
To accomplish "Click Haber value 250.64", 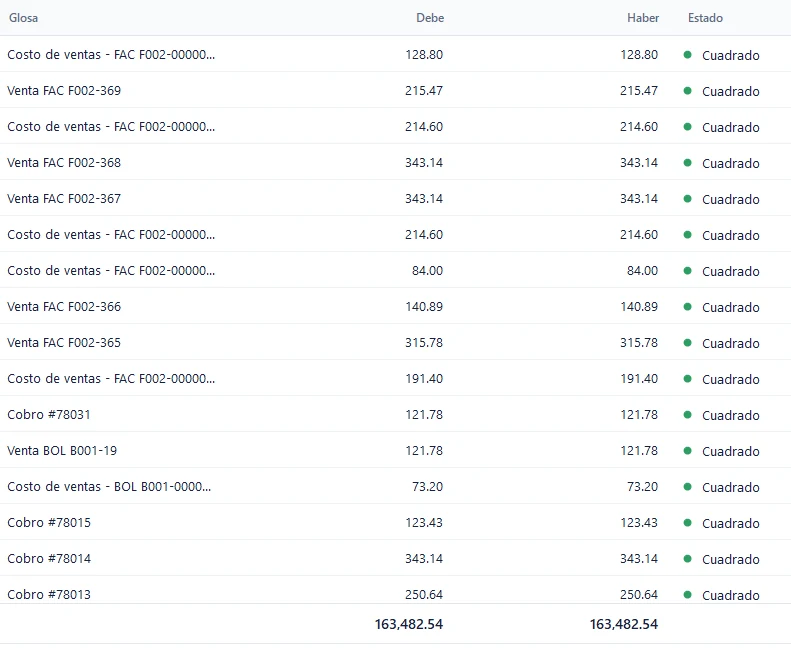I will pyautogui.click(x=639, y=595).
